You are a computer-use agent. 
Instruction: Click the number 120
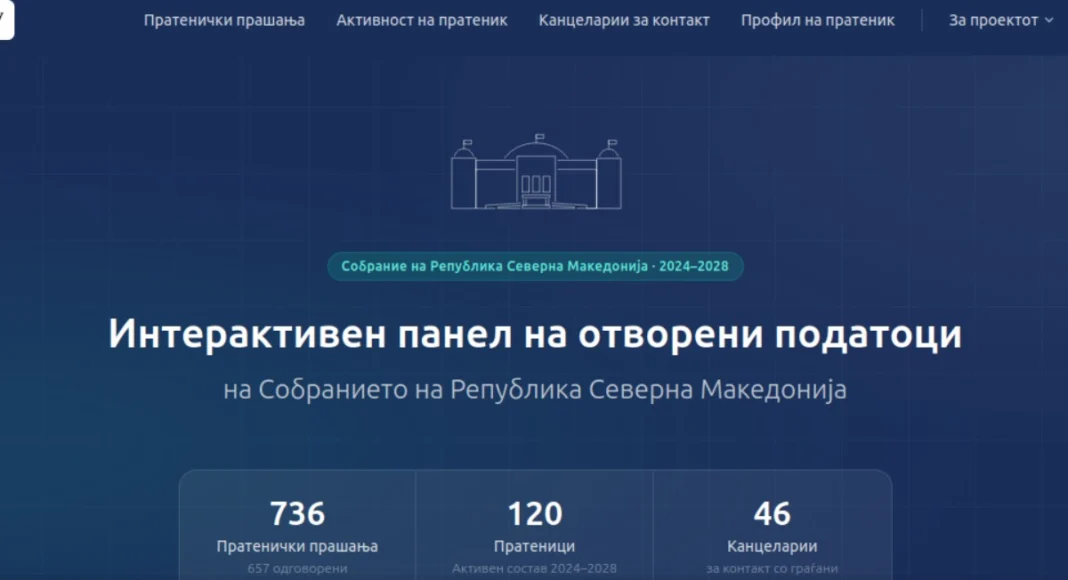pyautogui.click(x=535, y=513)
